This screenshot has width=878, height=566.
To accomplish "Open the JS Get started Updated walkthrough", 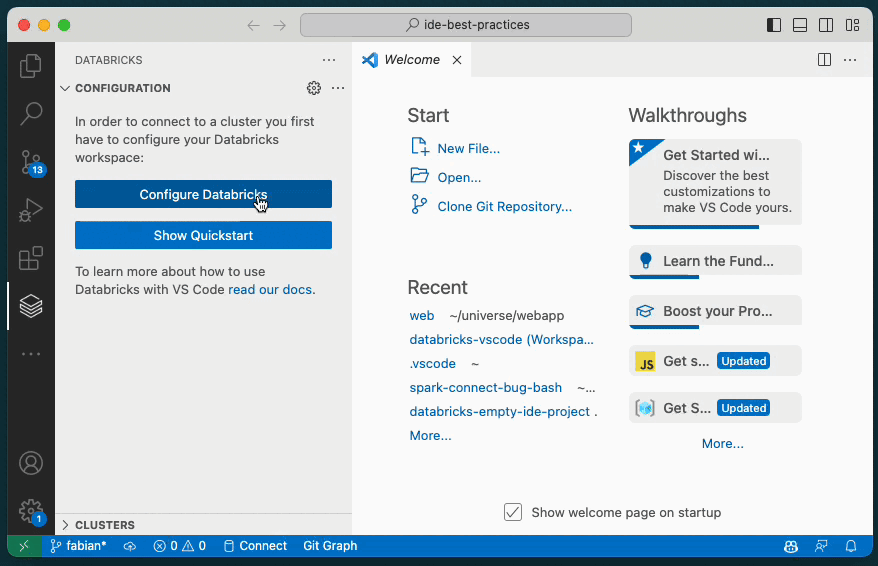I will point(715,361).
